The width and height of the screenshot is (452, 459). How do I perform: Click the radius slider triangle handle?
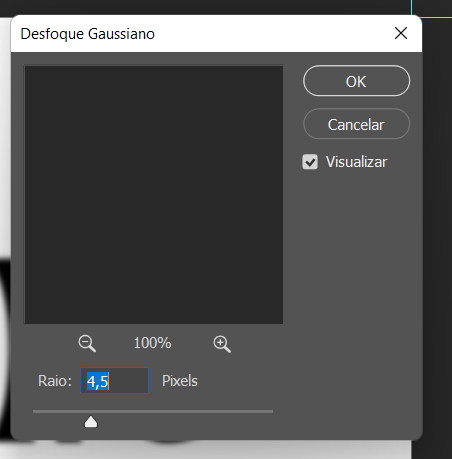pos(91,421)
